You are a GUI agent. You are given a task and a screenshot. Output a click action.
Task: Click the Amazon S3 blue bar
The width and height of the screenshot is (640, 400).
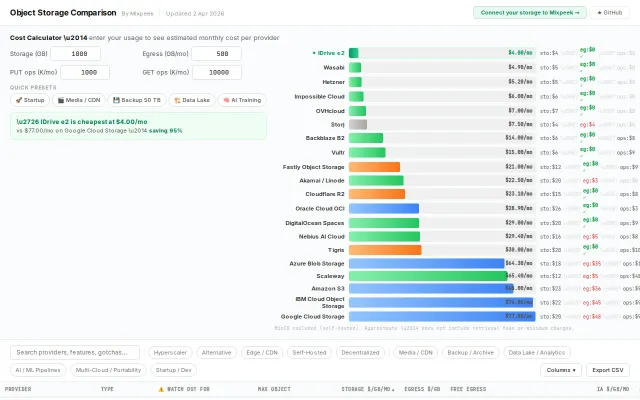pyautogui.click(x=431, y=289)
